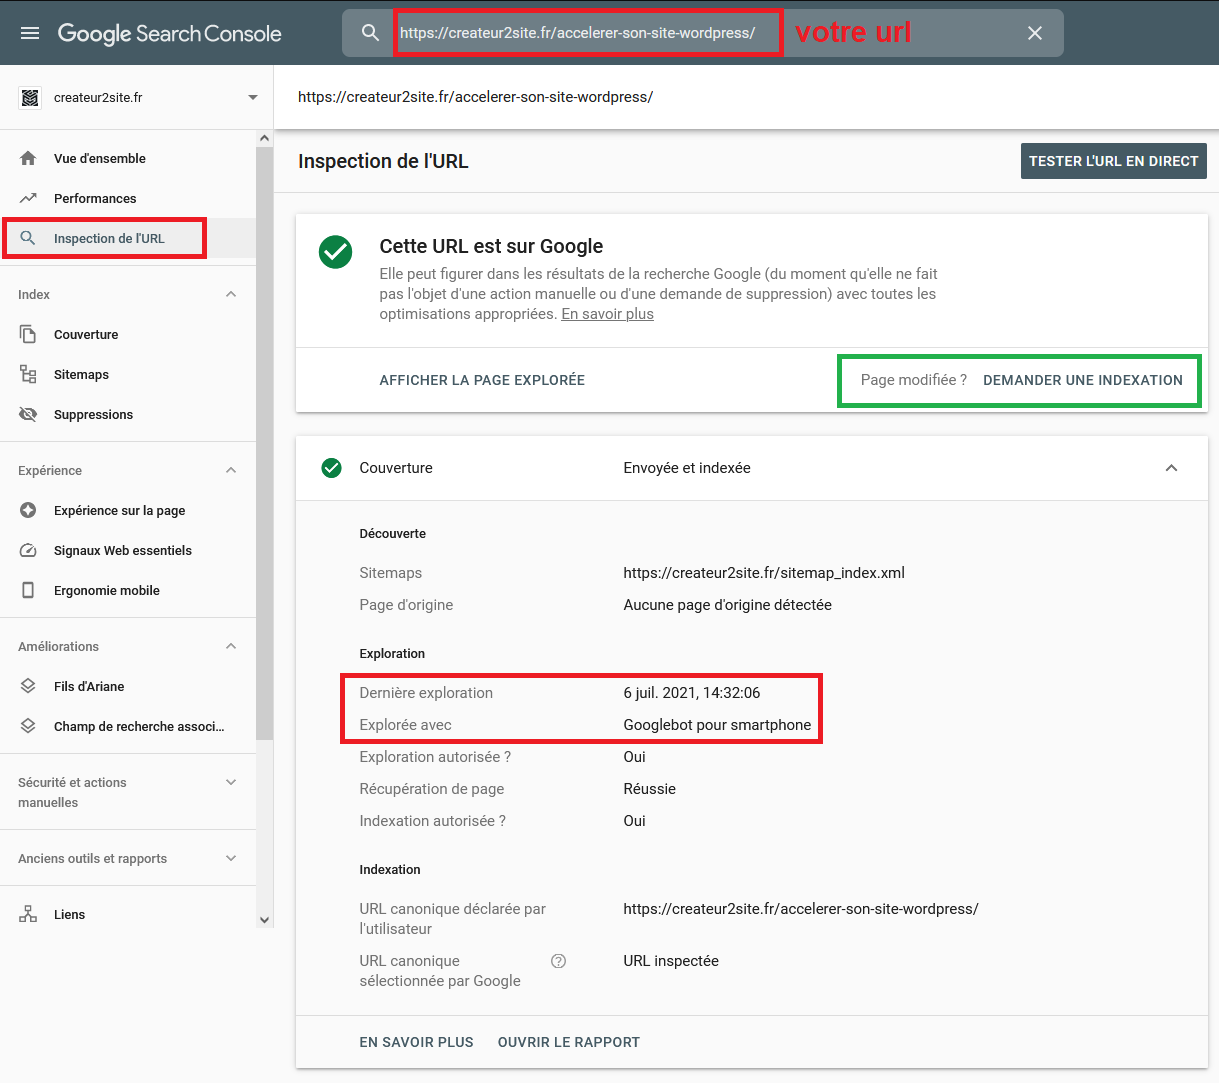Follow the En savoir plus link
The width and height of the screenshot is (1219, 1083).
[x=607, y=314]
